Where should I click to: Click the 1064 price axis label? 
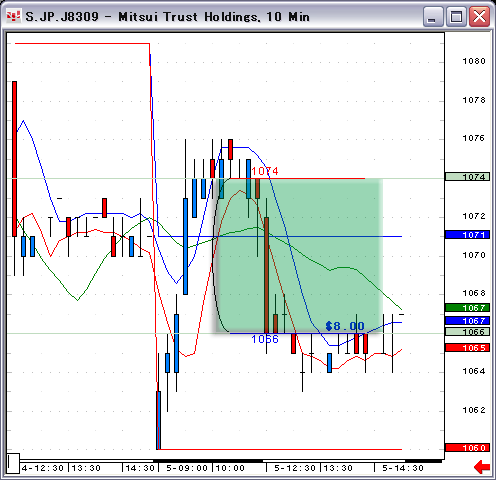tap(474, 371)
